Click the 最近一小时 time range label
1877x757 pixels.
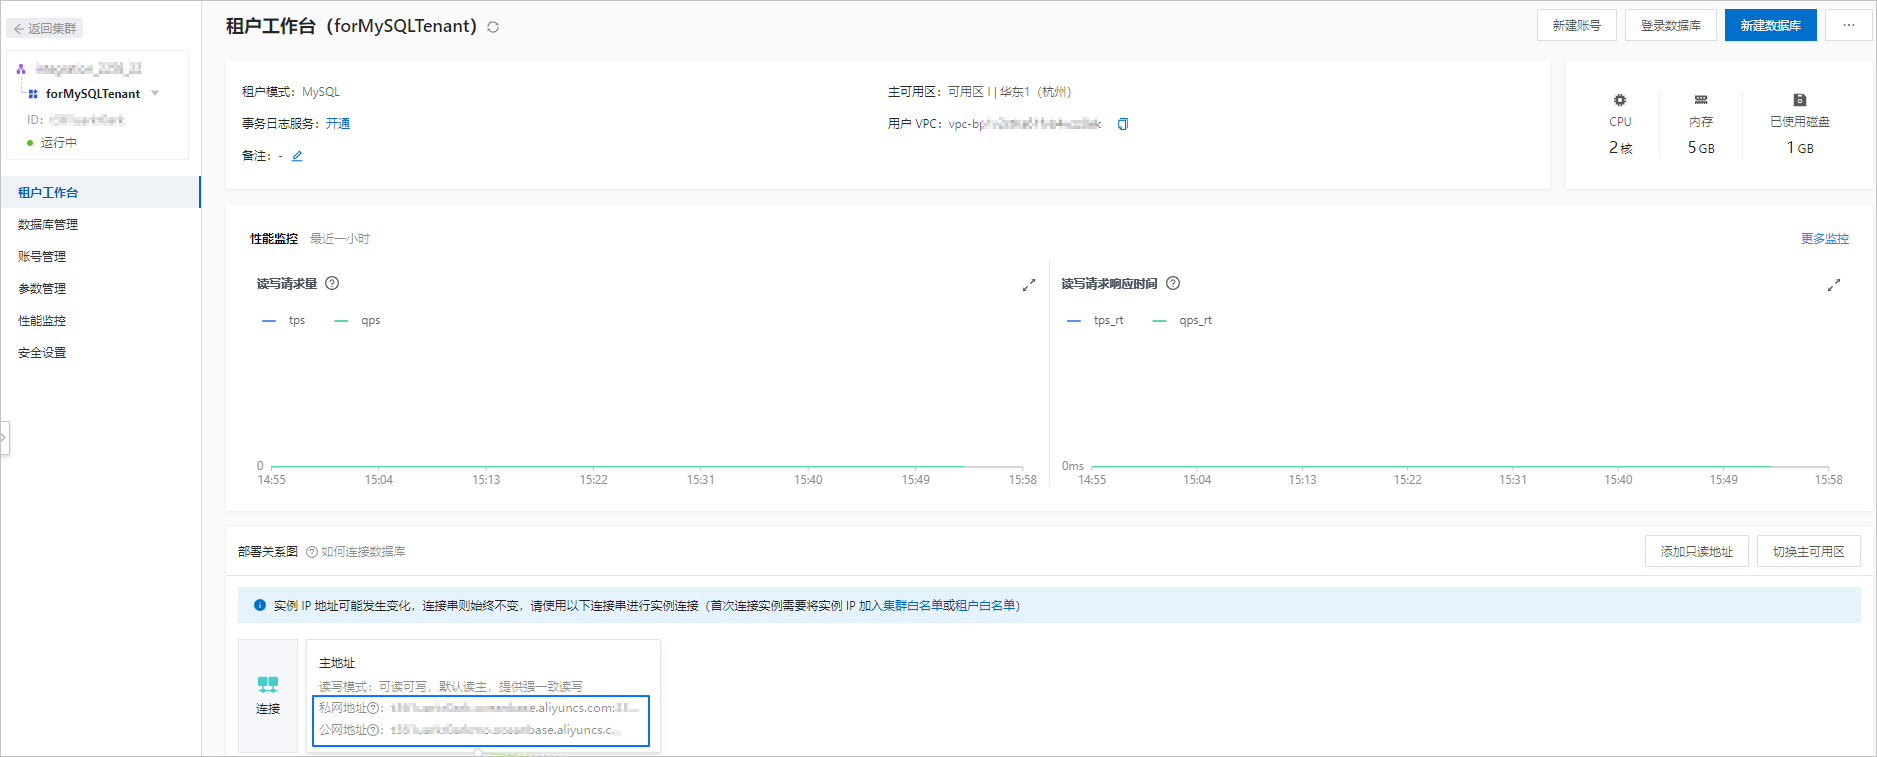[340, 239]
